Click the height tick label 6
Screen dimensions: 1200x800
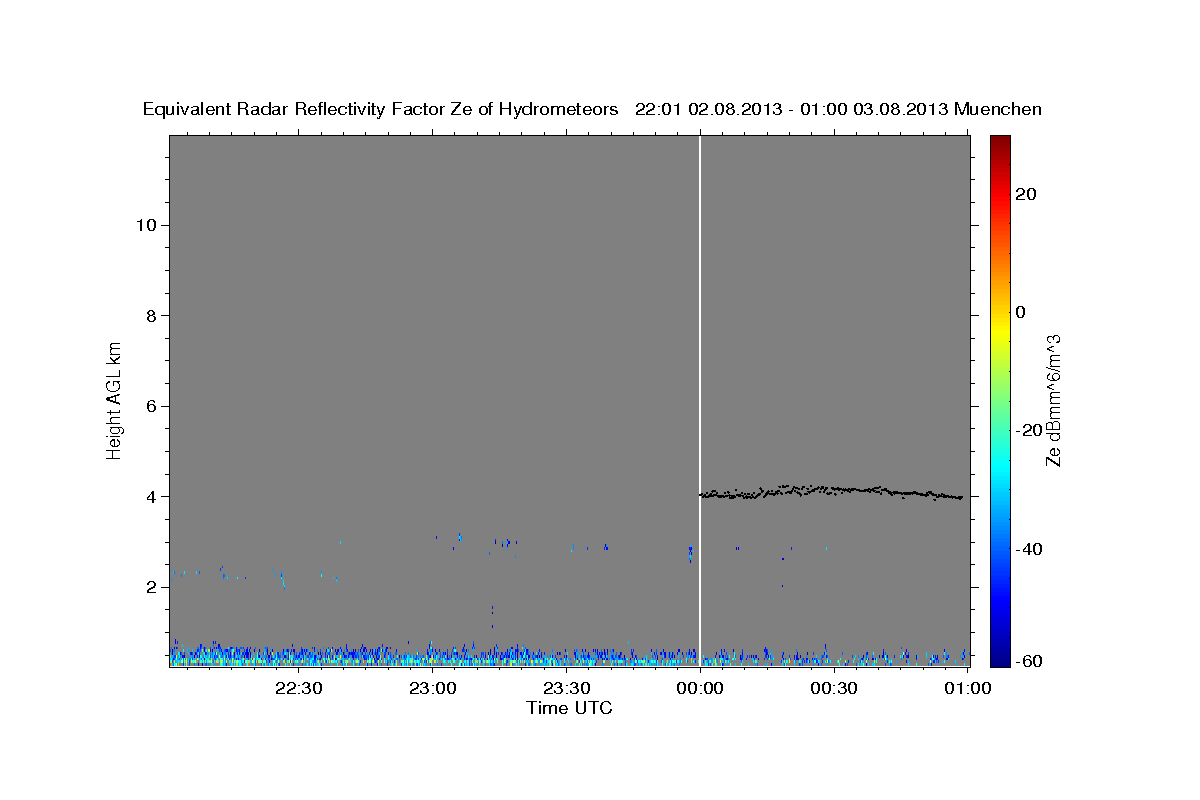[151, 406]
